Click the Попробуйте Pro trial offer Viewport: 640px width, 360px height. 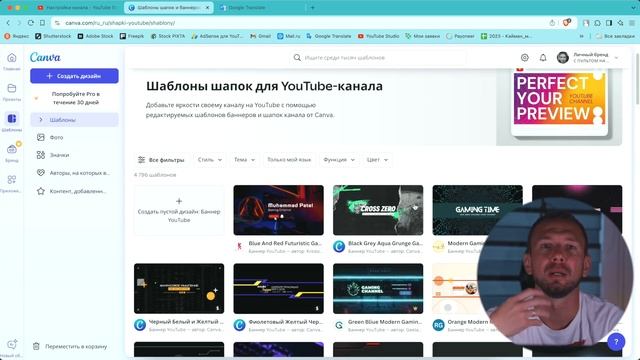pyautogui.click(x=74, y=98)
